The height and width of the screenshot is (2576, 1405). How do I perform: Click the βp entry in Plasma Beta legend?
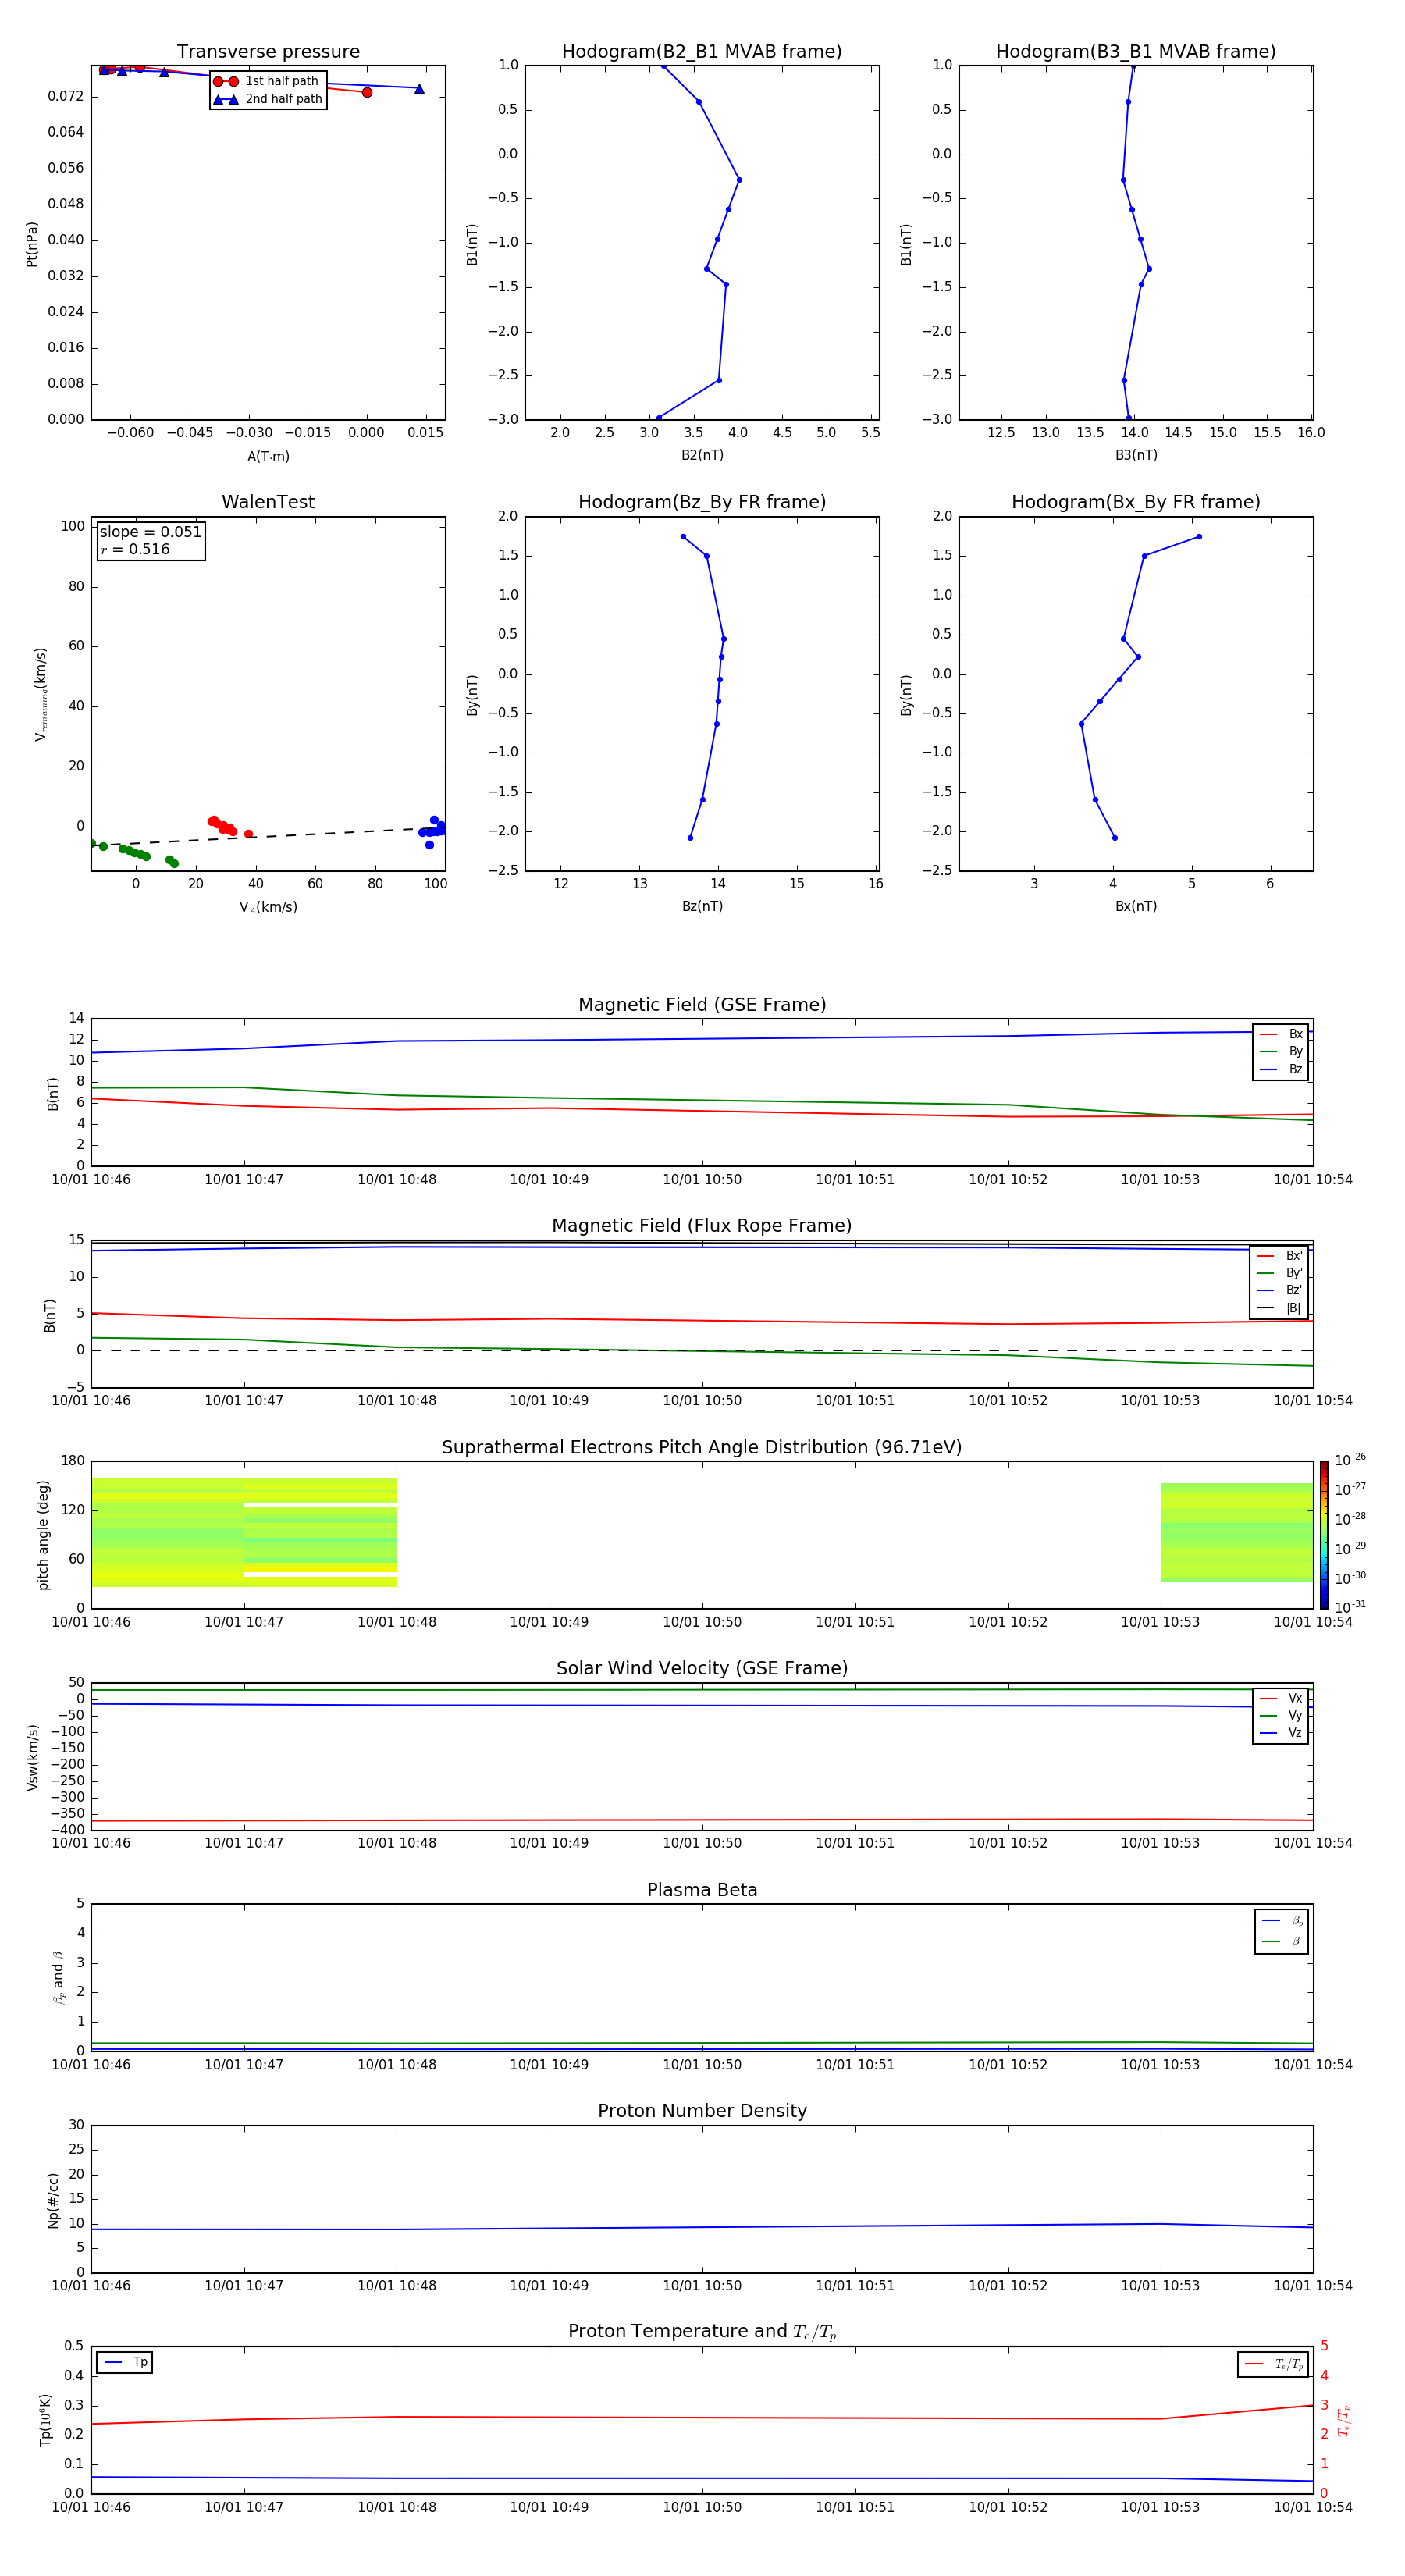click(1282, 1921)
